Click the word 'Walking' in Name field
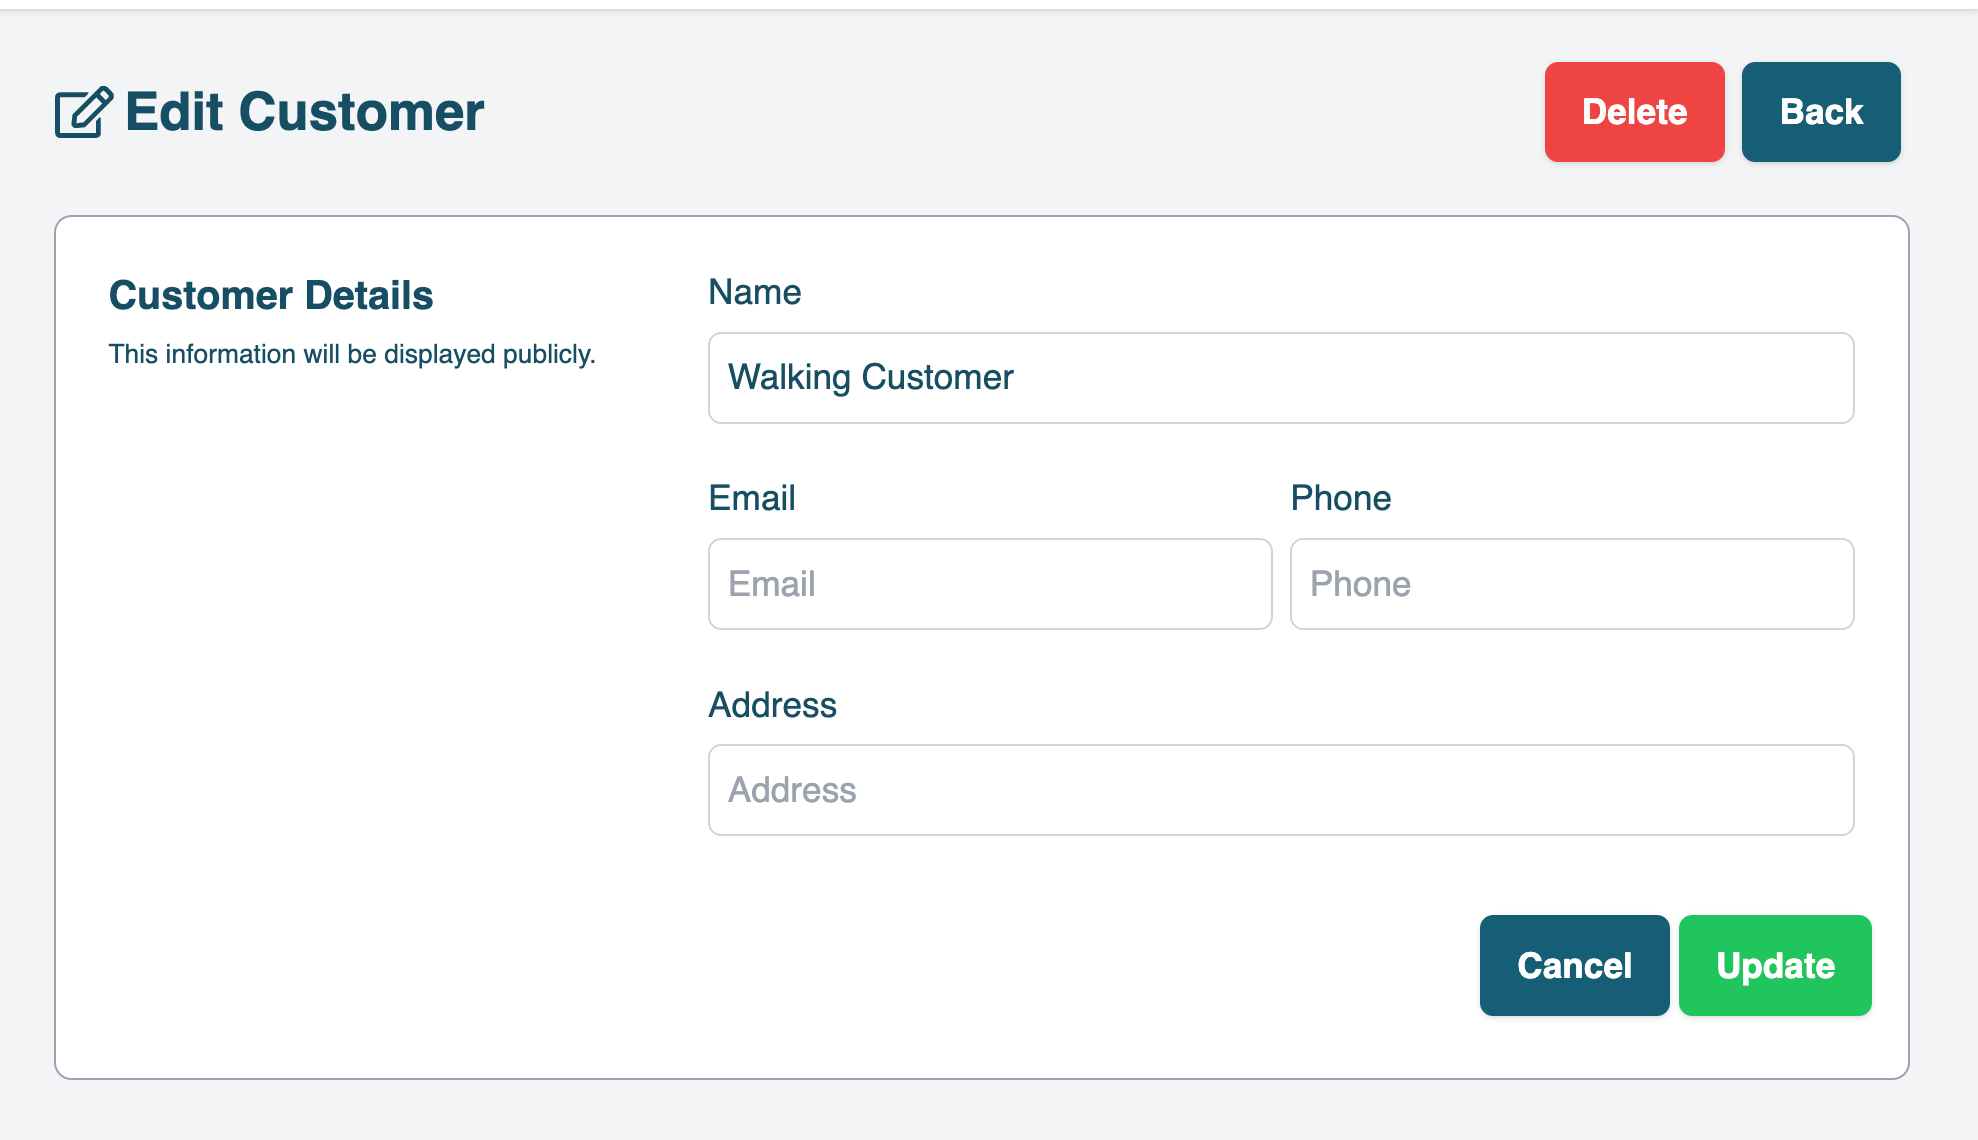The height and width of the screenshot is (1140, 1978). 789,378
